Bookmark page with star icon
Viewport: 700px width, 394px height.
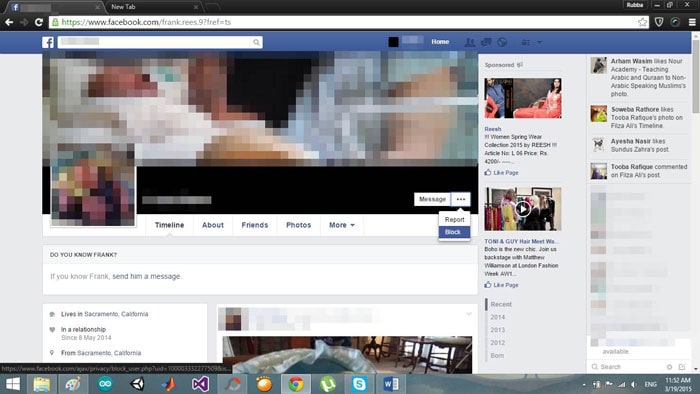pyautogui.click(x=642, y=22)
